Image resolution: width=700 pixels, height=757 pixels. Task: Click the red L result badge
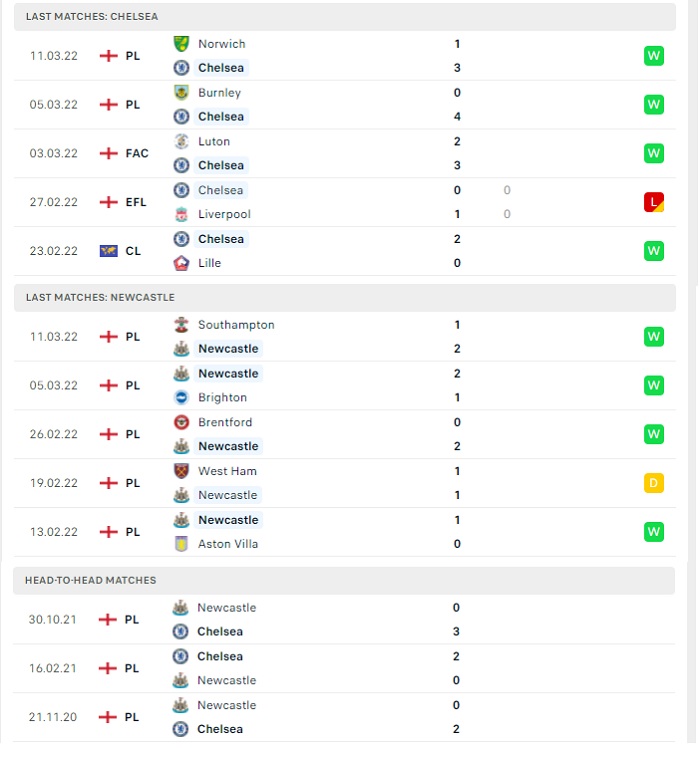click(x=654, y=202)
